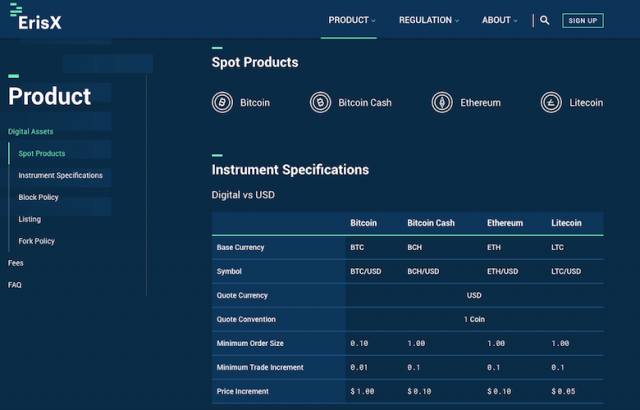
Task: Click the SIGN UP button
Action: [x=583, y=20]
